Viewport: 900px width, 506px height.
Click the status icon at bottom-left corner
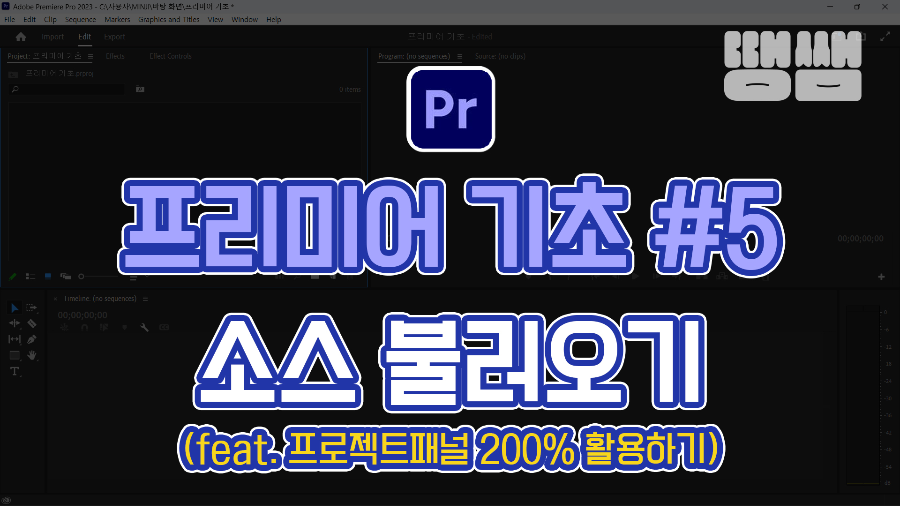(6, 500)
